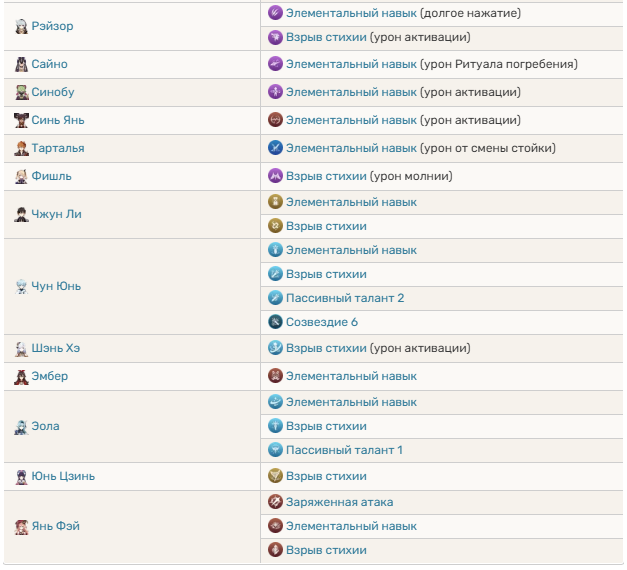Viewport: 627px width, 570px height.
Task: Open Эмбер's Элементальный навык link
Action: (x=351, y=376)
